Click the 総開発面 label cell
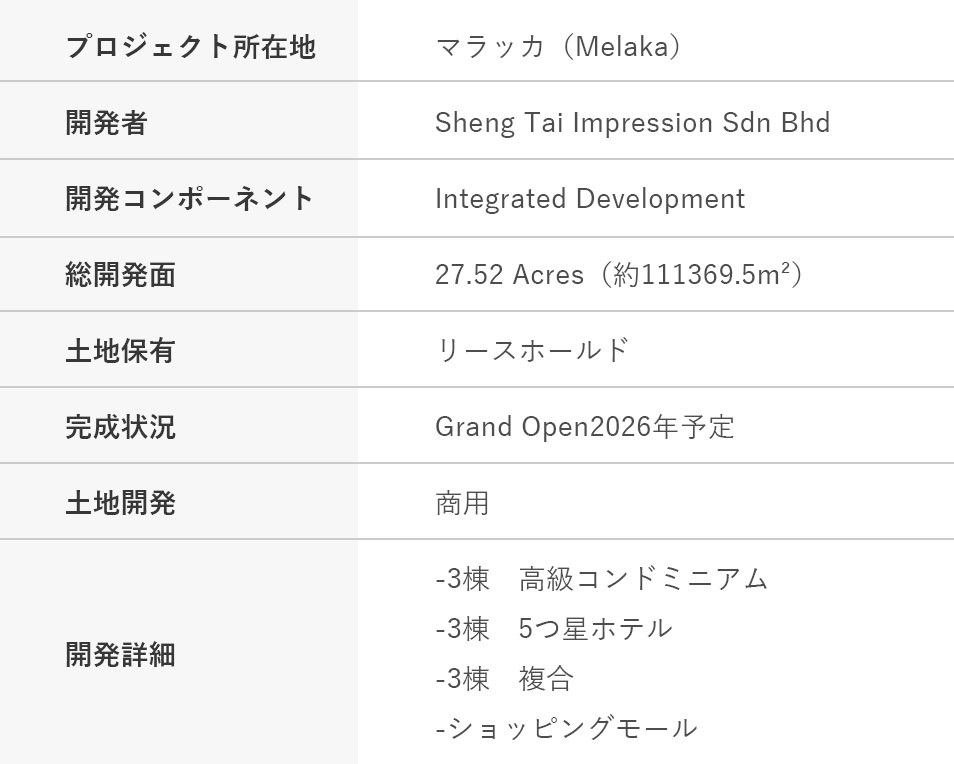This screenshot has width=954, height=764. click(x=120, y=275)
